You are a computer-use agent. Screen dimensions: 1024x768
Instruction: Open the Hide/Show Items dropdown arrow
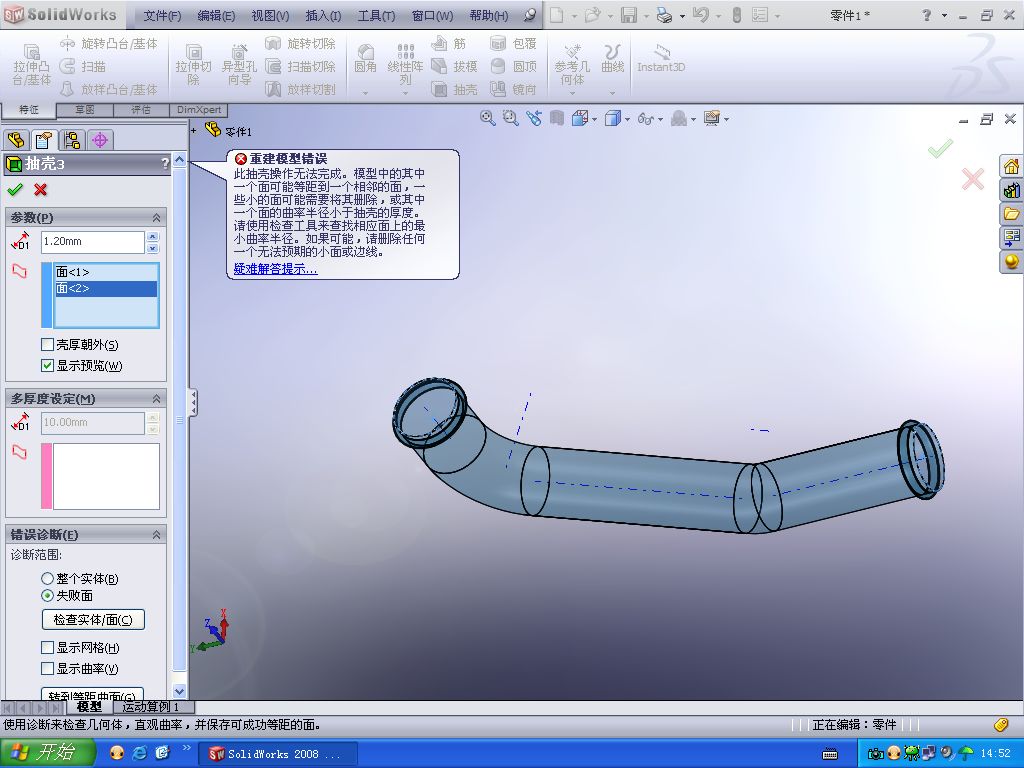pyautogui.click(x=660, y=120)
